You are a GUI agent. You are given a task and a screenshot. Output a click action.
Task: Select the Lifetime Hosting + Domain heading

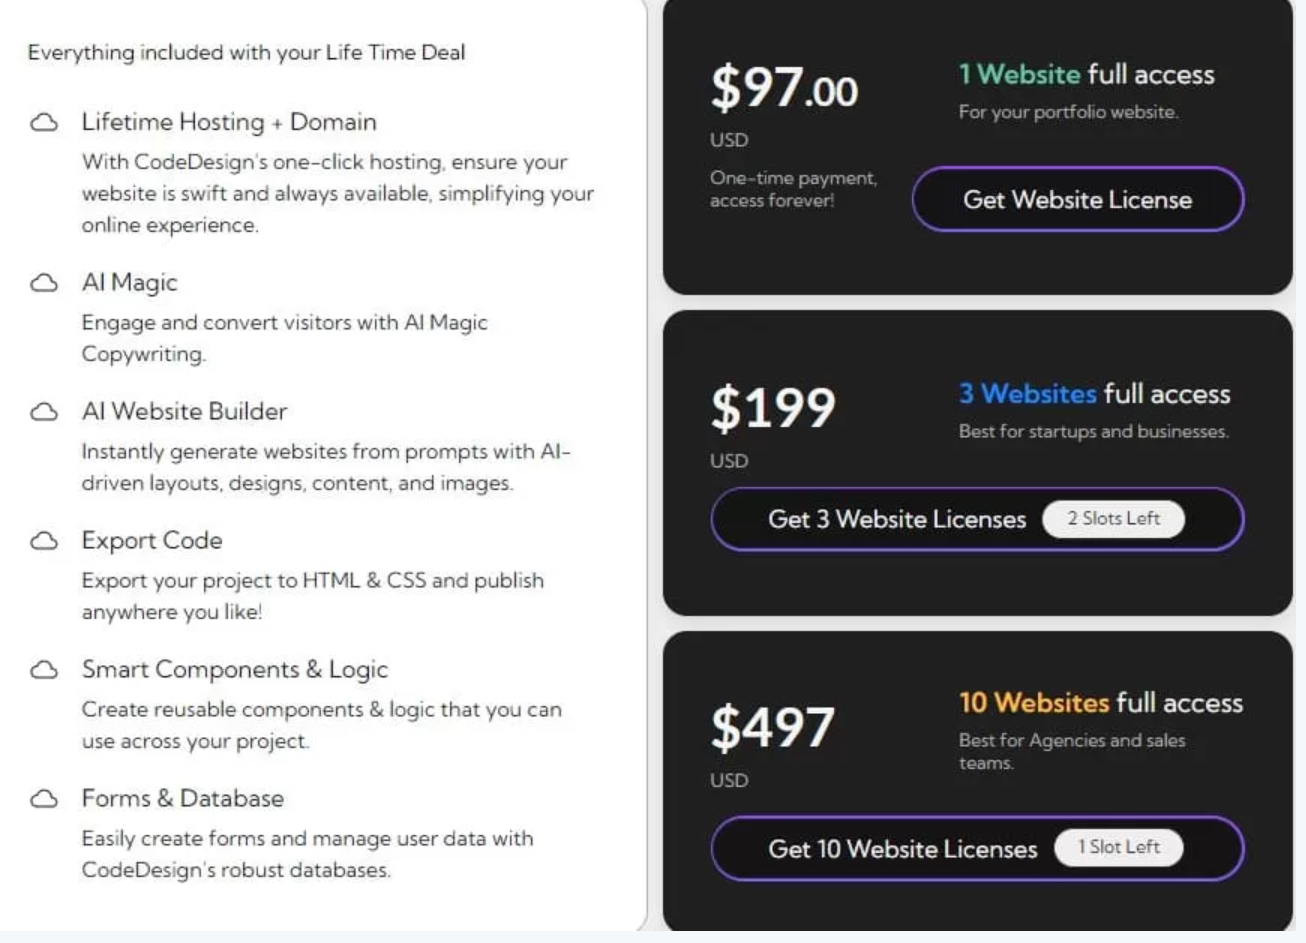coord(229,122)
